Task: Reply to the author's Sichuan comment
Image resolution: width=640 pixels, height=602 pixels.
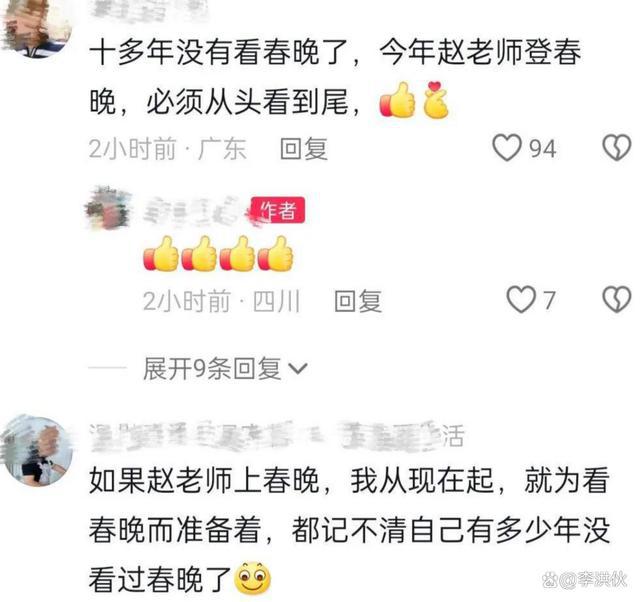Action: click(358, 301)
